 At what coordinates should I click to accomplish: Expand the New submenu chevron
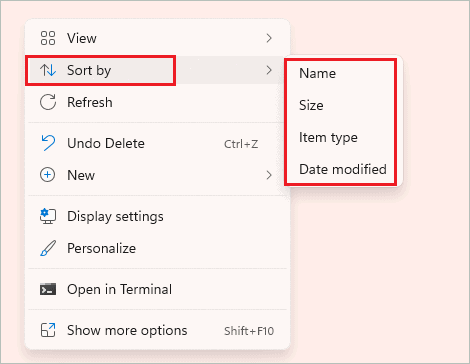coord(269,175)
